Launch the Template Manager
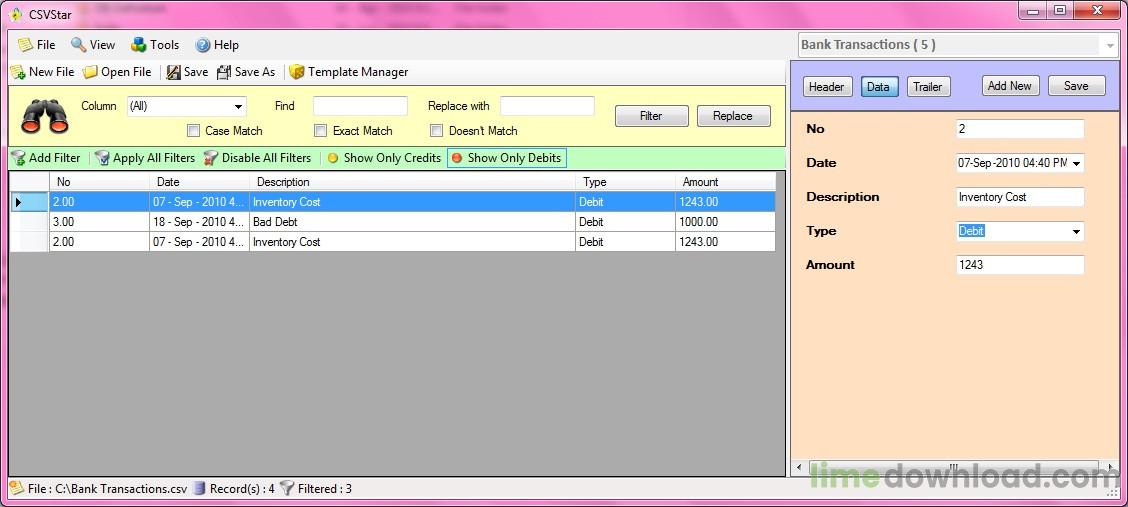 pos(297,72)
